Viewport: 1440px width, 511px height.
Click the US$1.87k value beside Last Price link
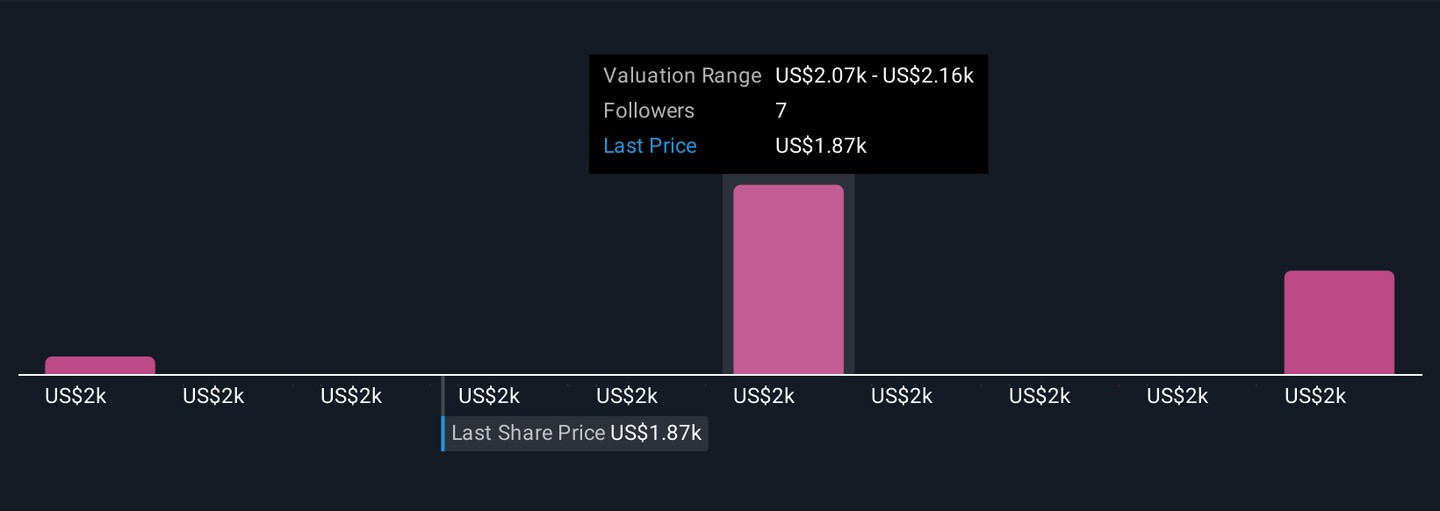click(x=820, y=146)
